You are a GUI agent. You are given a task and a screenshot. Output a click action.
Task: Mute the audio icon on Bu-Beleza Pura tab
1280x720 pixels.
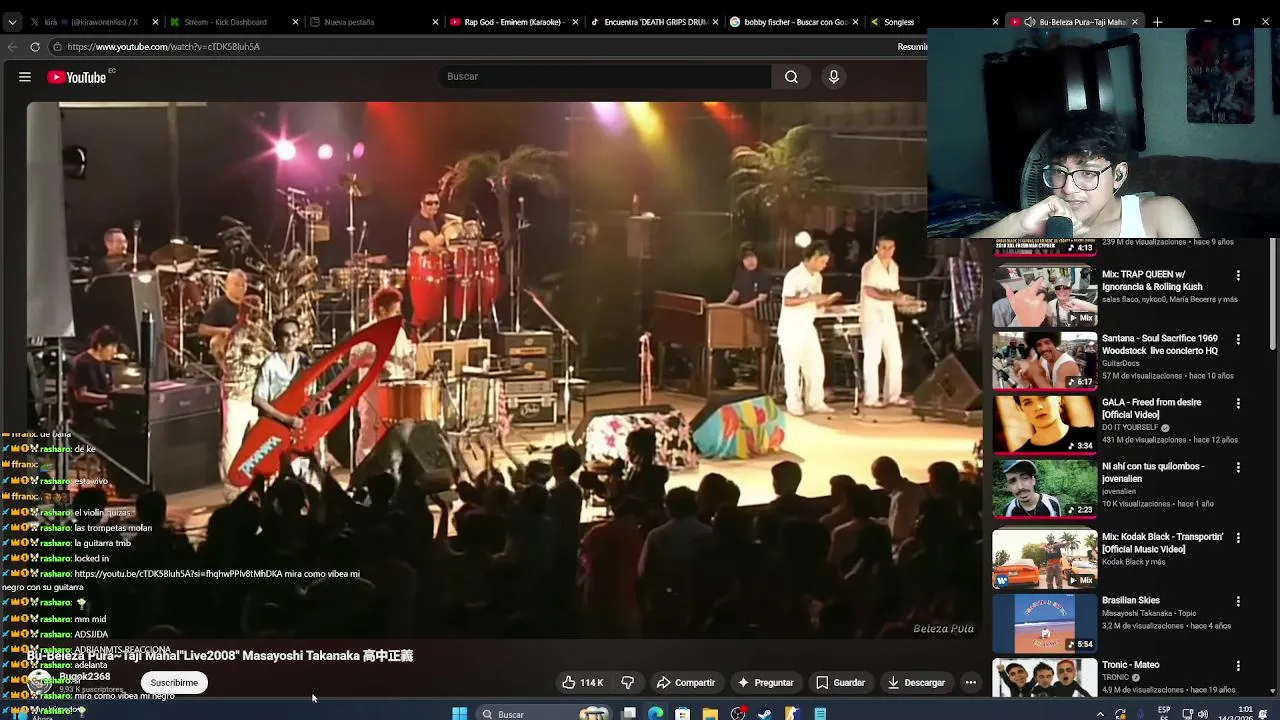click(x=1030, y=22)
